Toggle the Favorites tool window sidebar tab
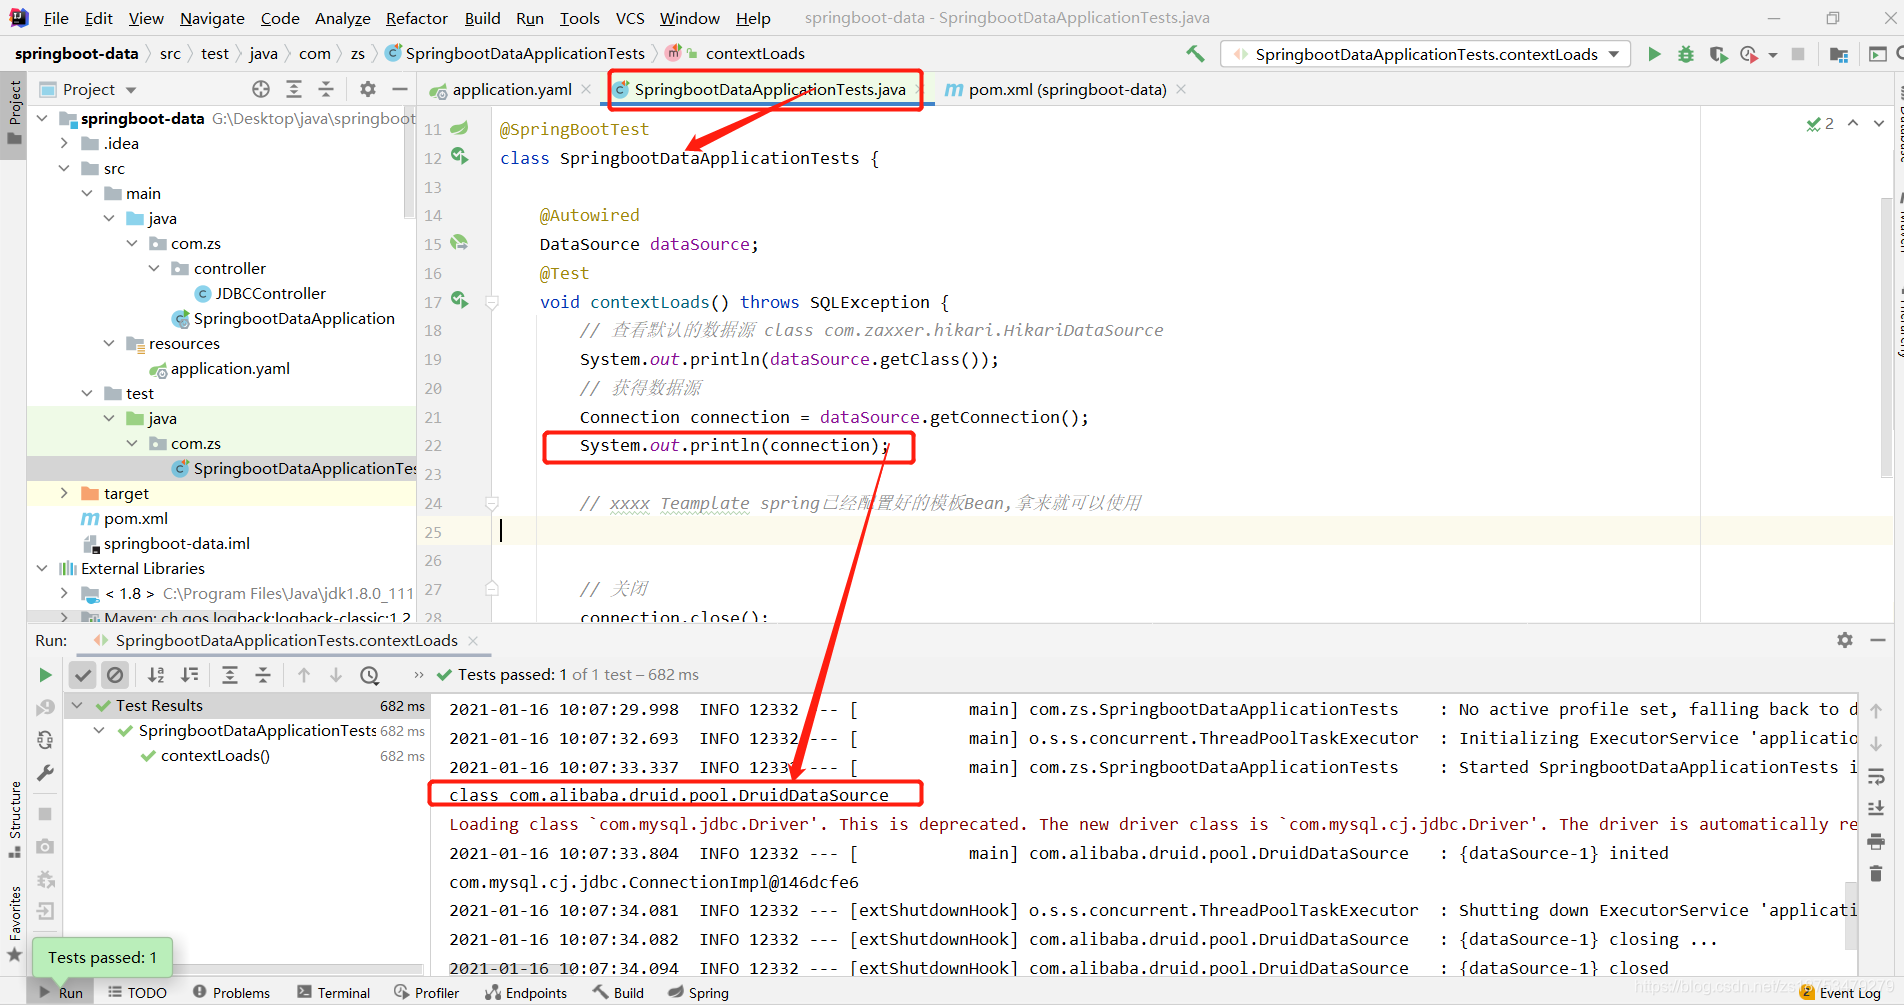Viewport: 1904px width, 1005px height. click(x=14, y=923)
